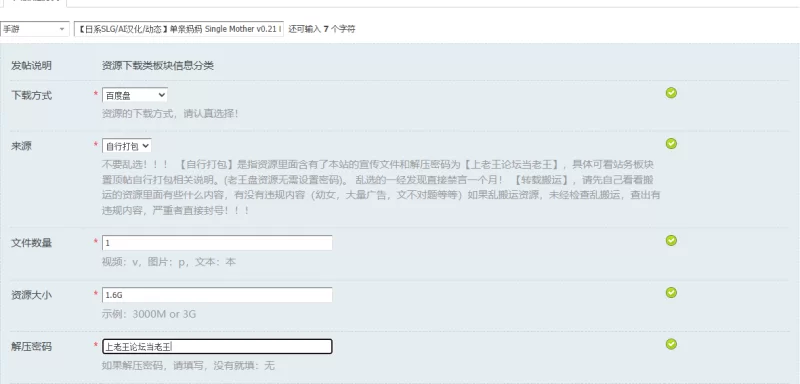Click the 资源大小 input field
Screen dimensions: 800x384
tap(217, 295)
